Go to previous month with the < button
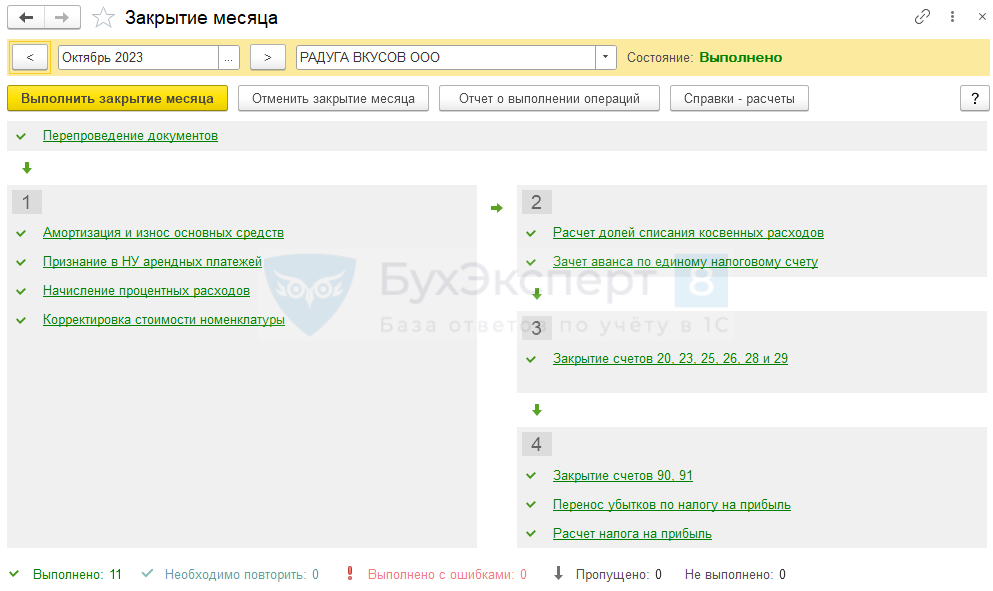This screenshot has width=993, height=591. click(x=30, y=58)
